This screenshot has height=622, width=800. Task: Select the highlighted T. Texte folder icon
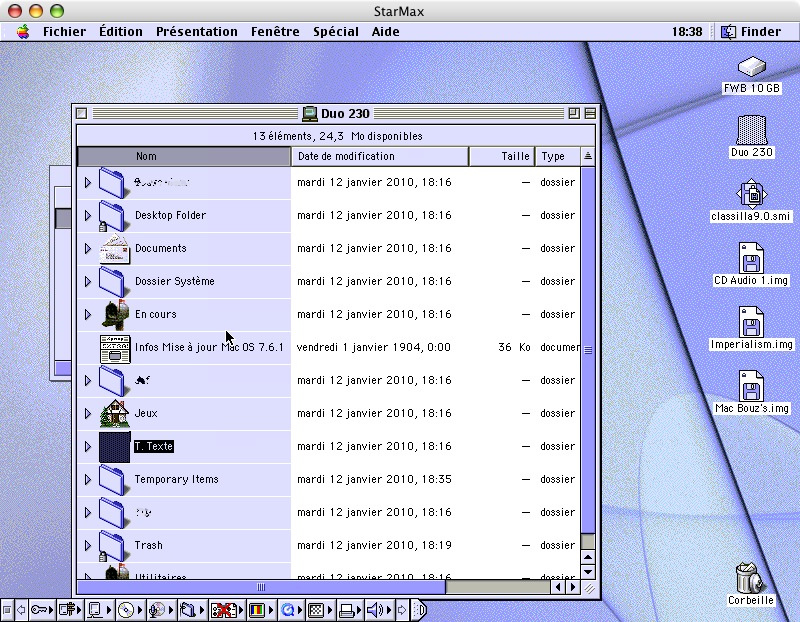pos(114,446)
